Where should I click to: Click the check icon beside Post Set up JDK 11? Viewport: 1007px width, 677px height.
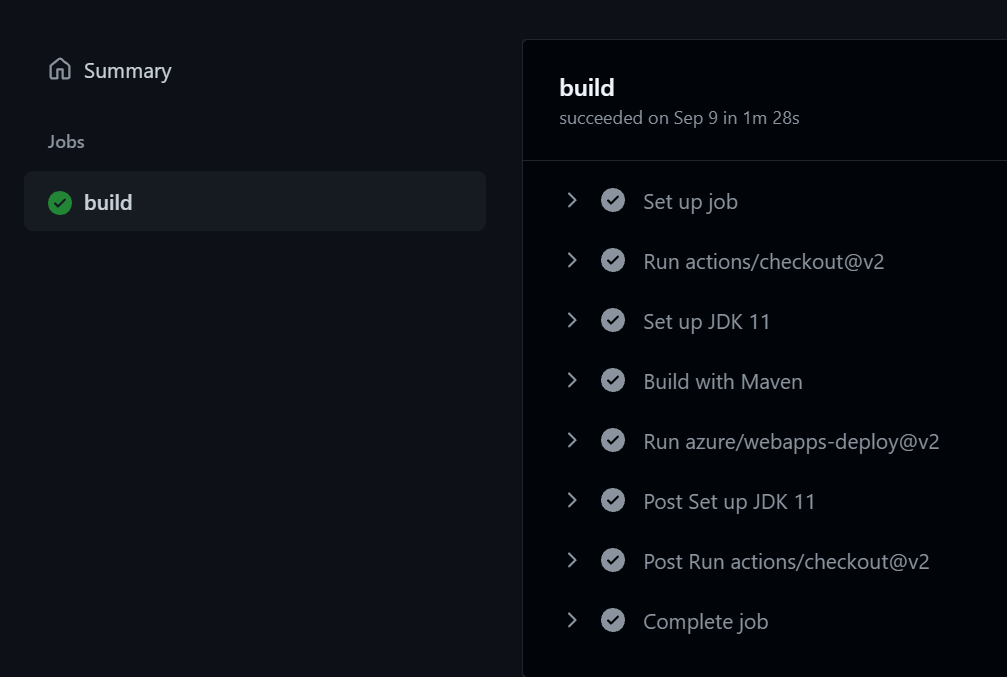(x=613, y=500)
